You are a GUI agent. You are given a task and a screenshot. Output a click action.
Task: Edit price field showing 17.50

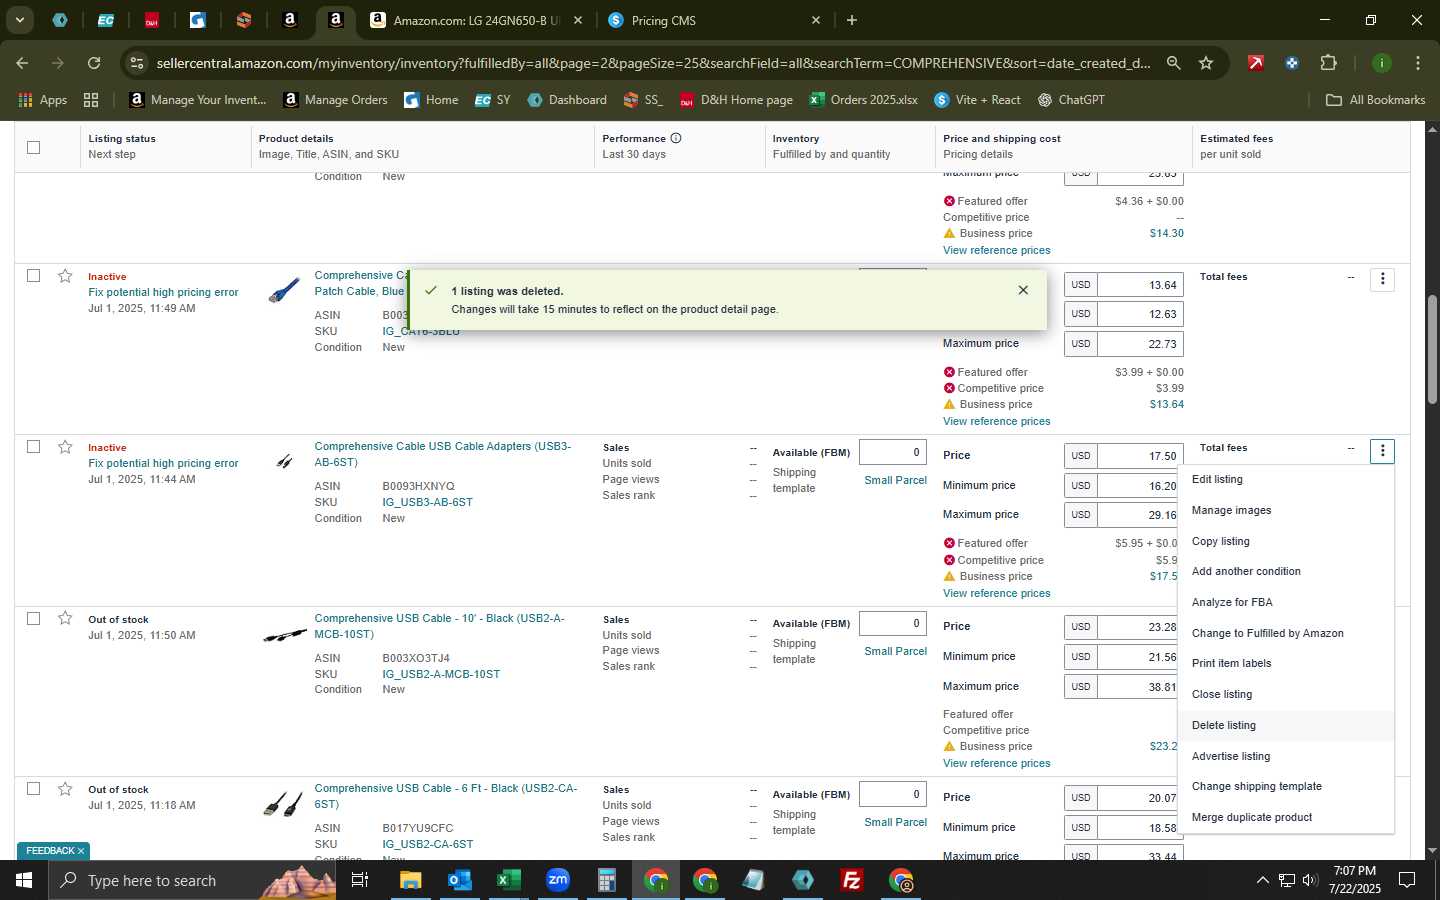pos(1140,456)
